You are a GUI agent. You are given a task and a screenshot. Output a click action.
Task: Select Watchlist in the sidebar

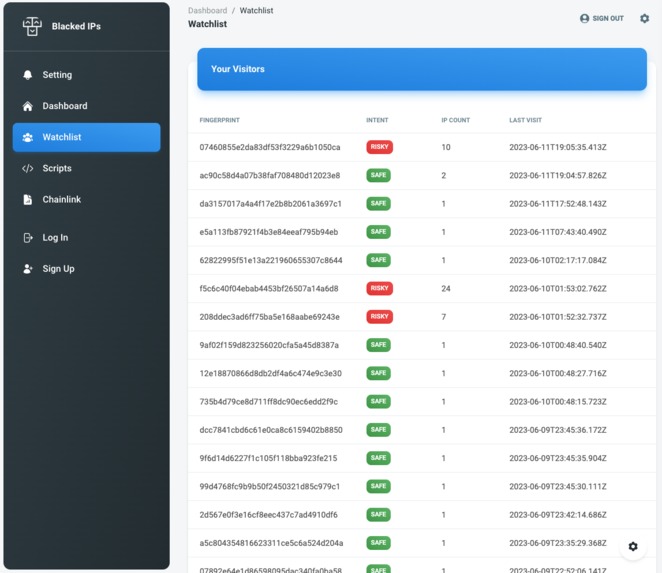tap(87, 137)
